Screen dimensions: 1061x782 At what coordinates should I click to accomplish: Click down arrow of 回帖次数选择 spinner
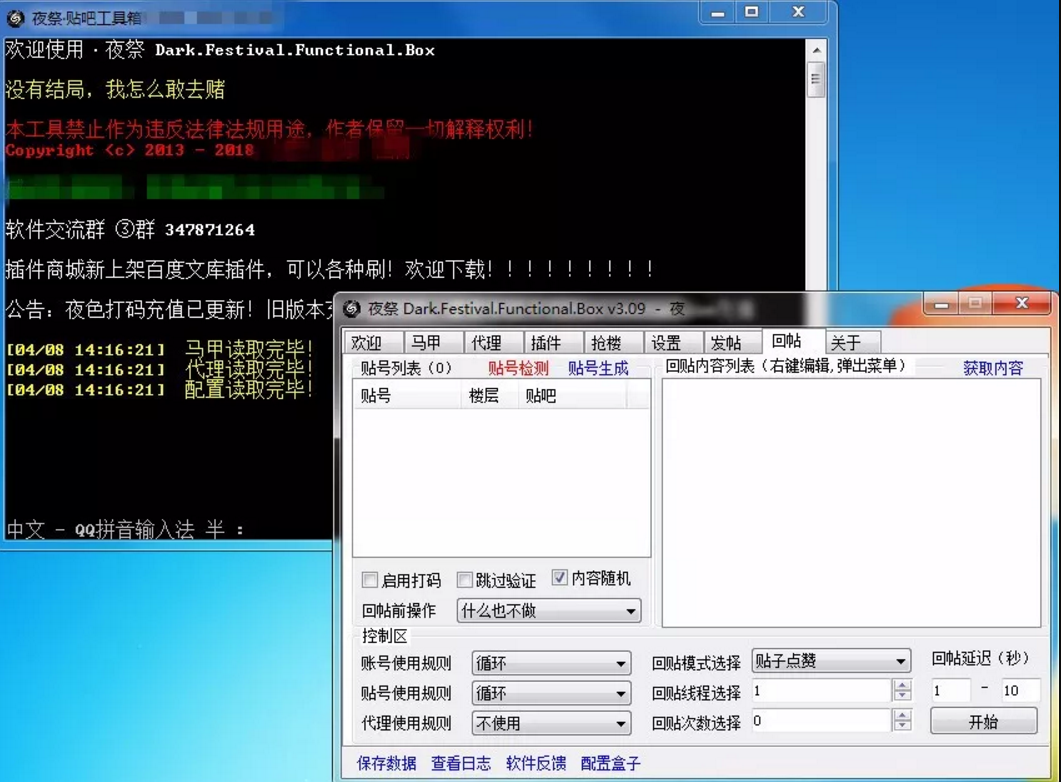(x=902, y=726)
